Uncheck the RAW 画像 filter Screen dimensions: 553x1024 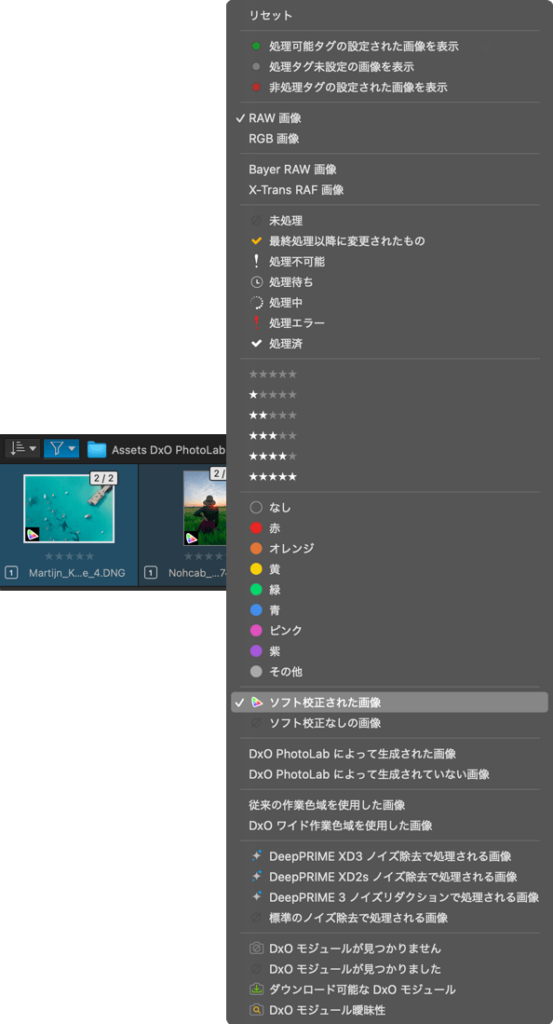point(389,118)
